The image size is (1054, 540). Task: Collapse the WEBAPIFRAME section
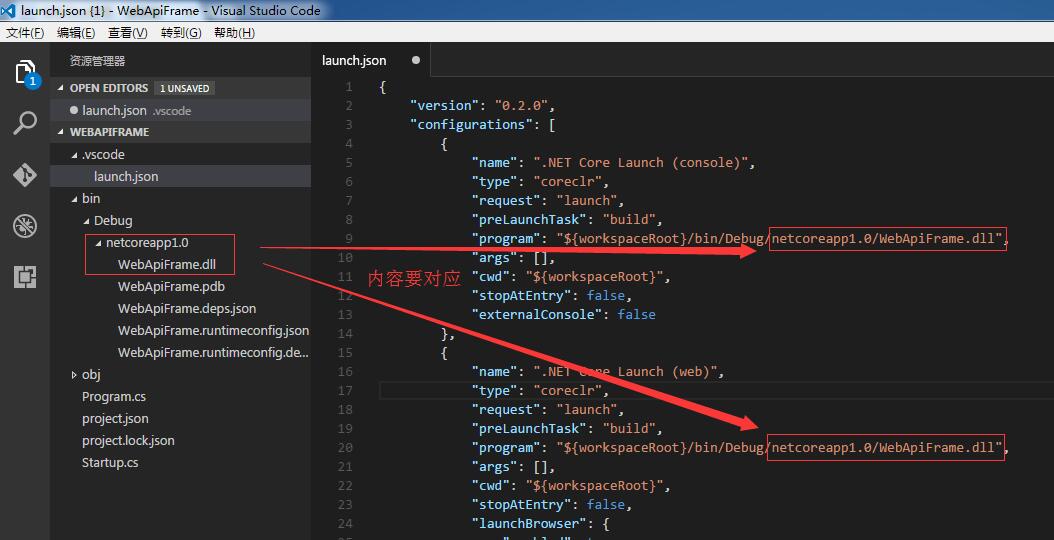coord(61,132)
